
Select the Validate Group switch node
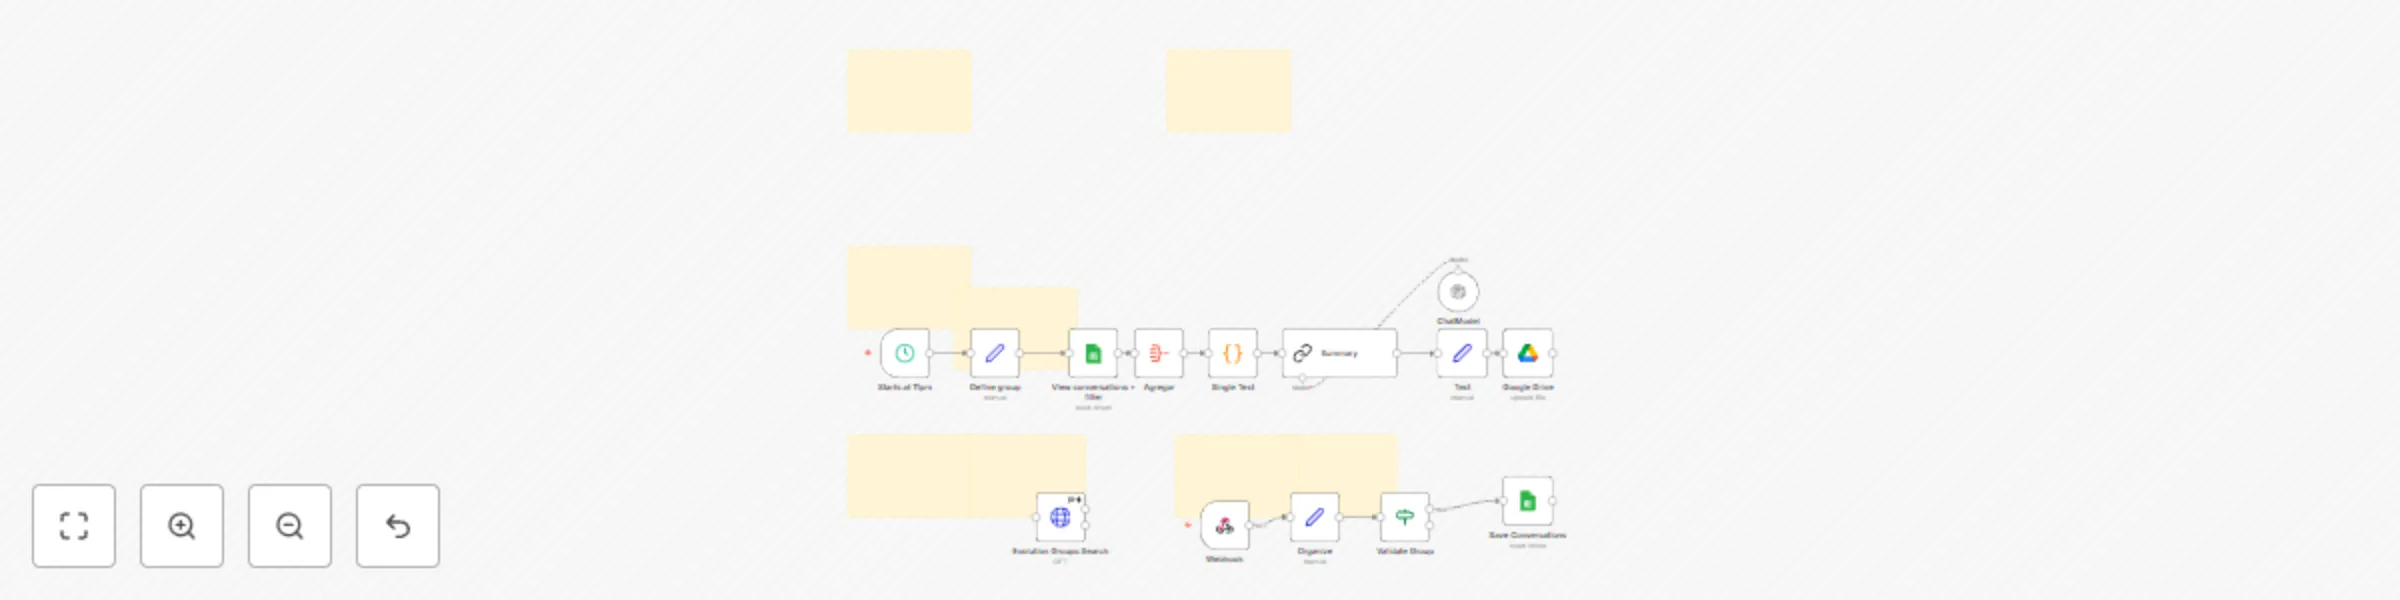pos(1405,517)
